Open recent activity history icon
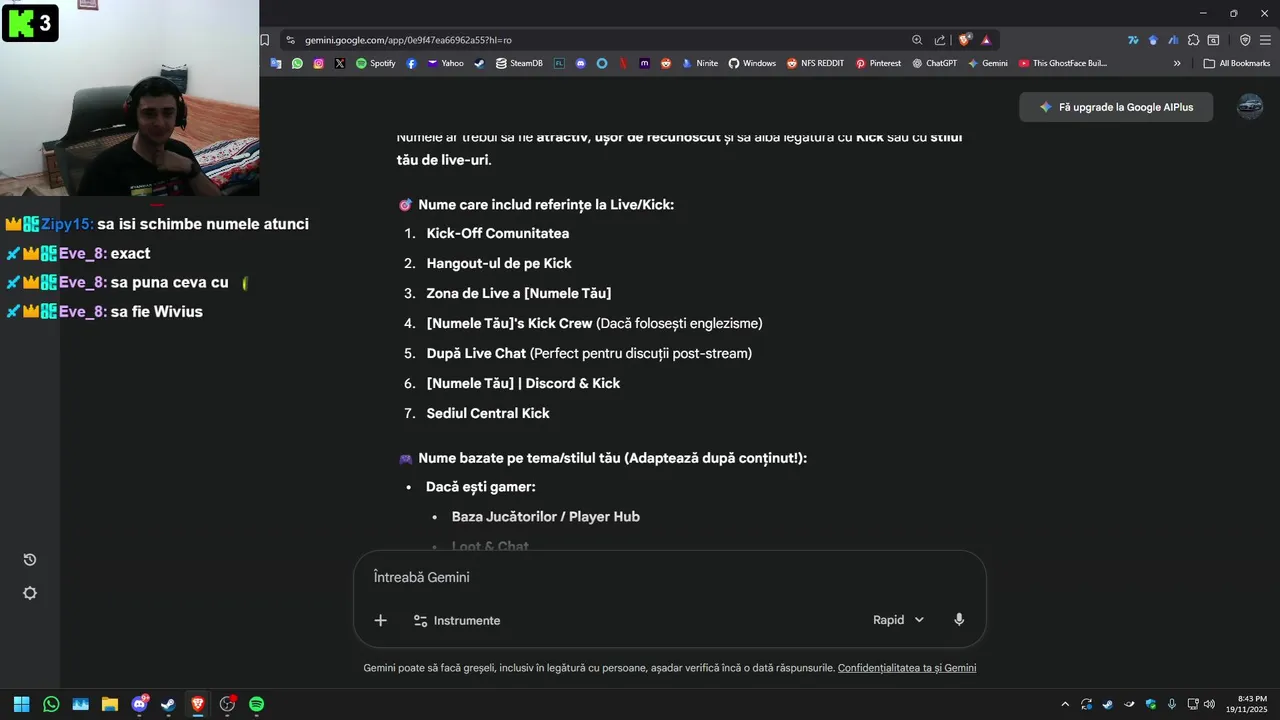Image resolution: width=1280 pixels, height=720 pixels. click(30, 559)
